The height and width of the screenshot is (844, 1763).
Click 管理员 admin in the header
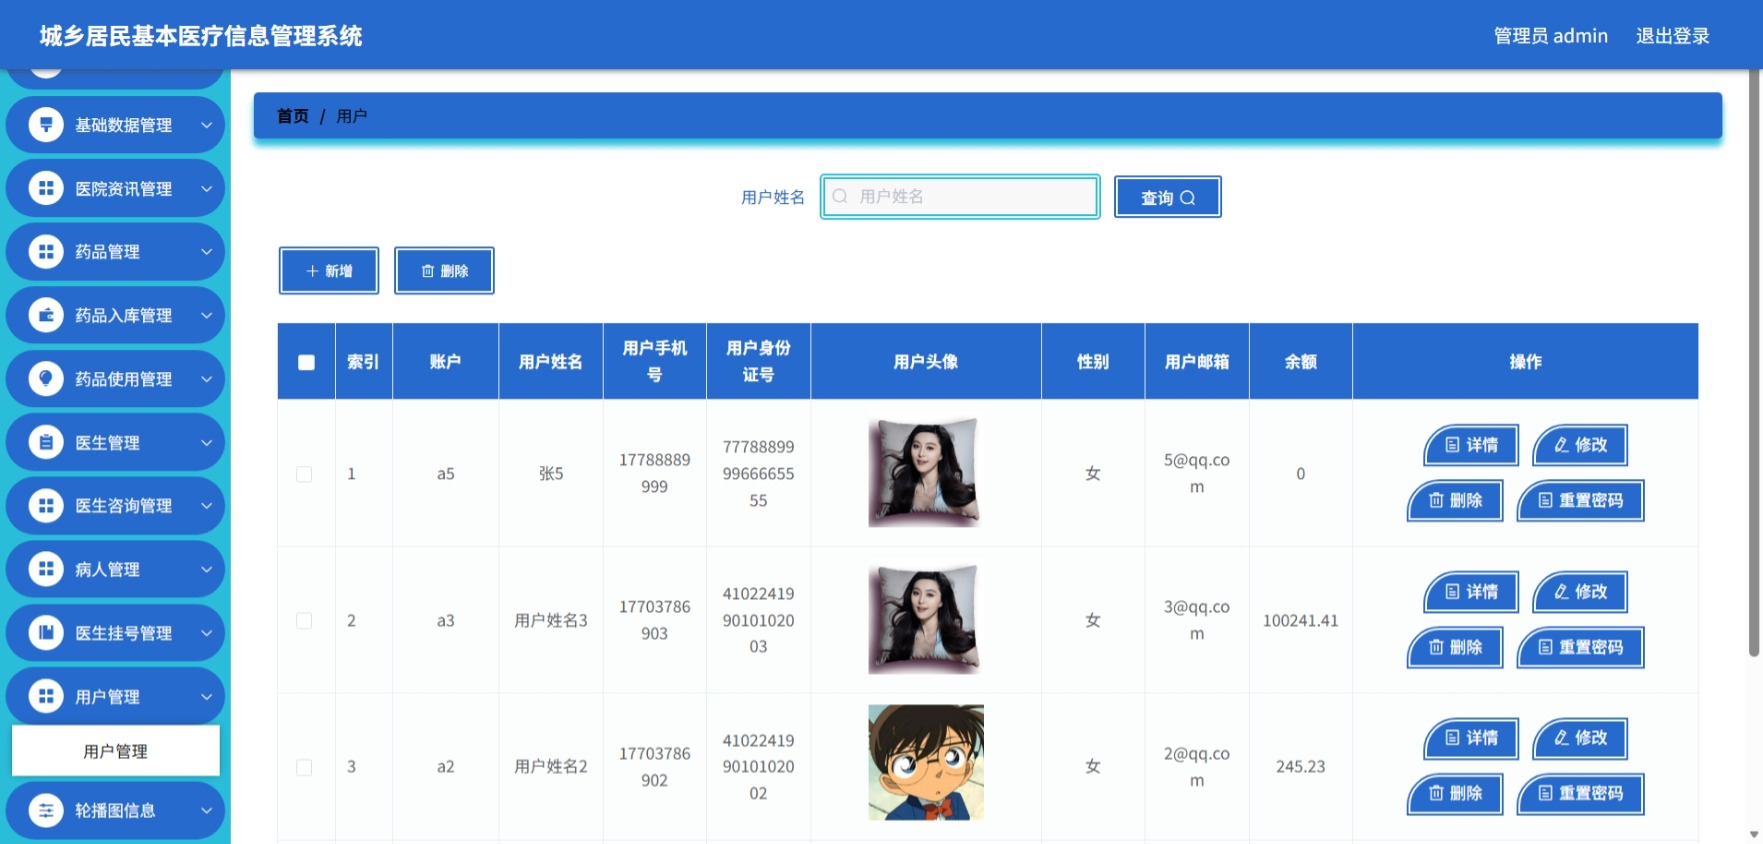coord(1550,36)
